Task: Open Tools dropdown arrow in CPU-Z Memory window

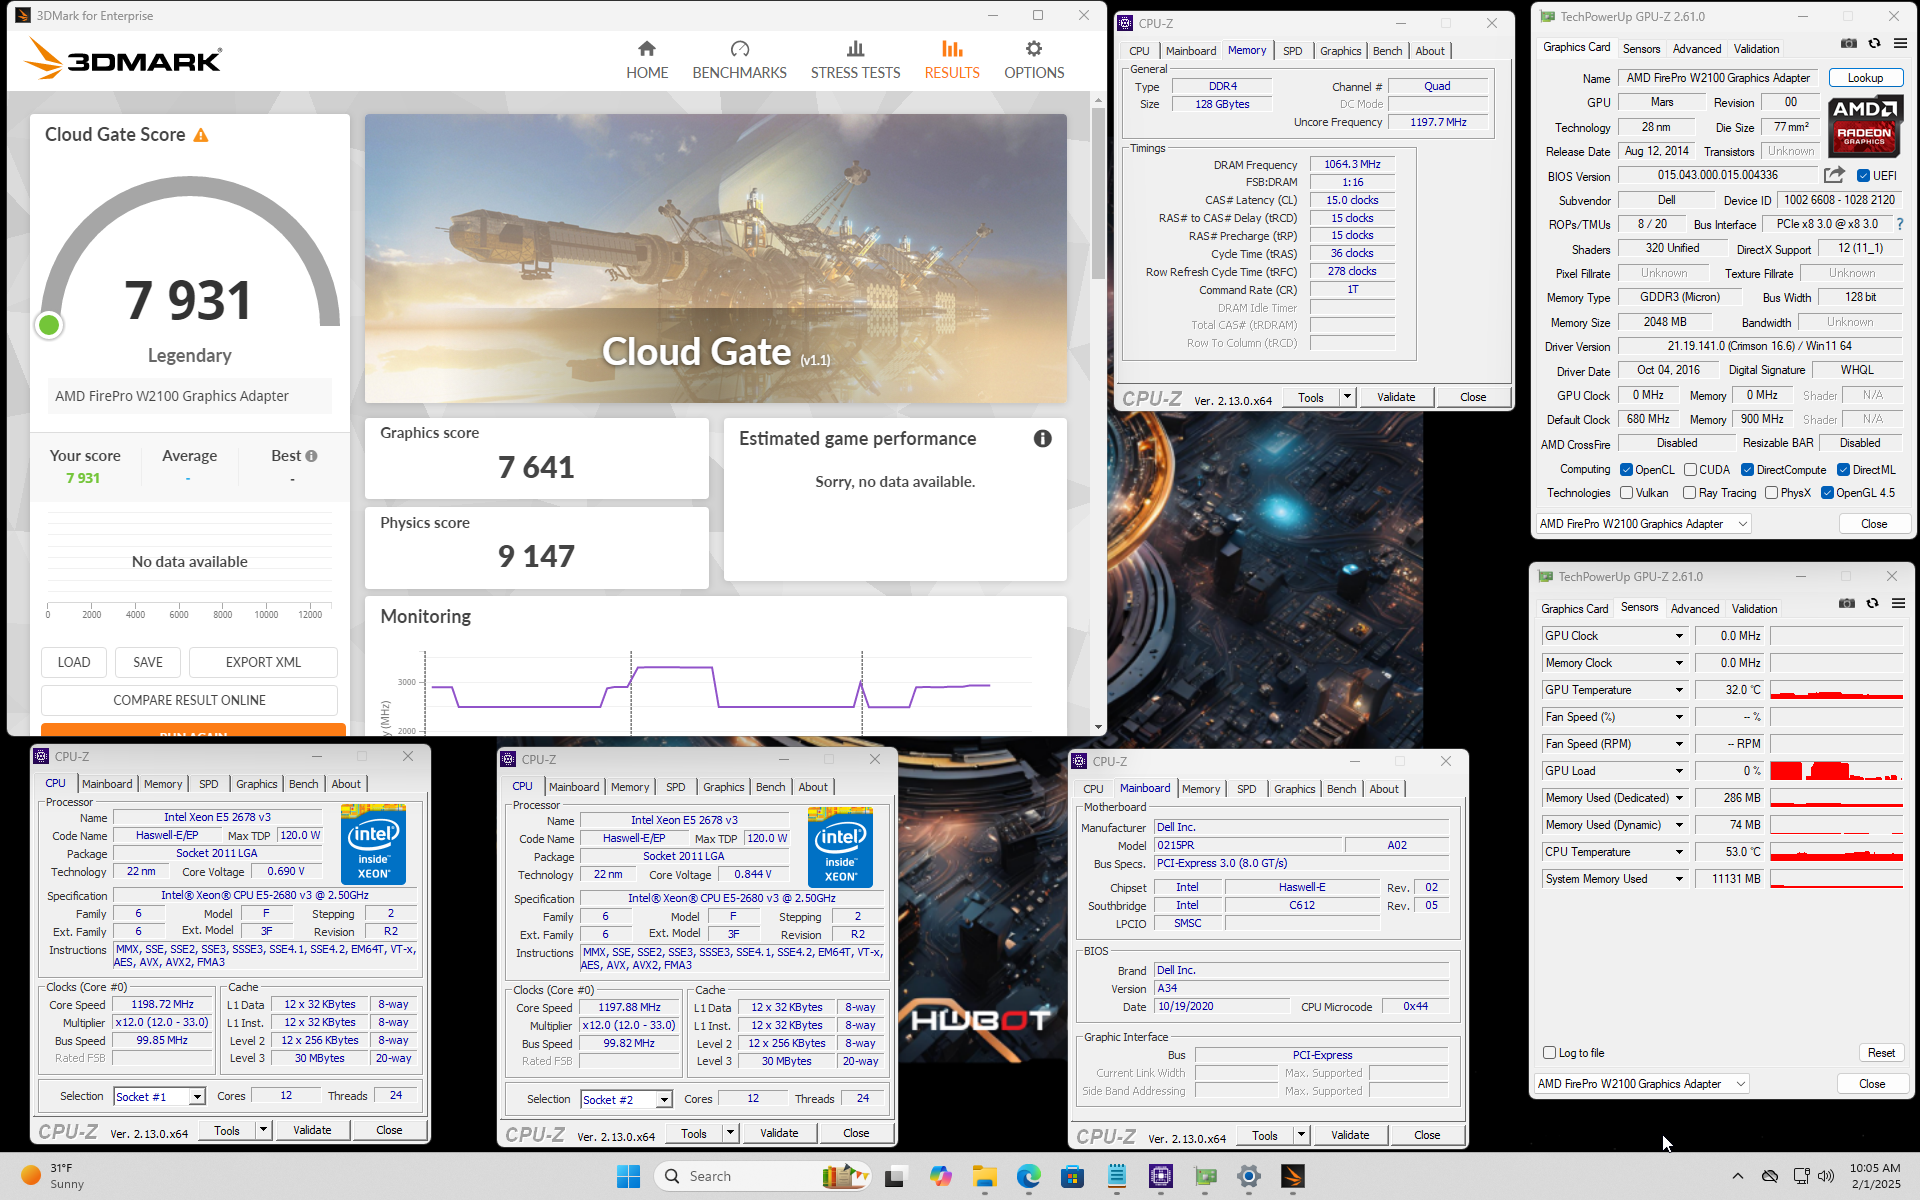Action: [1347, 397]
